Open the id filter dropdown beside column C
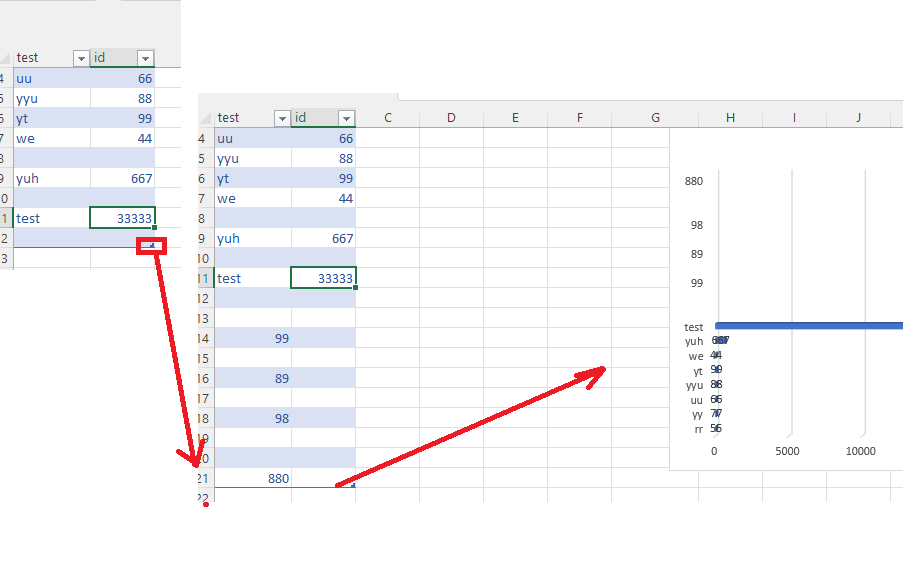The height and width of the screenshot is (569, 903). [346, 118]
